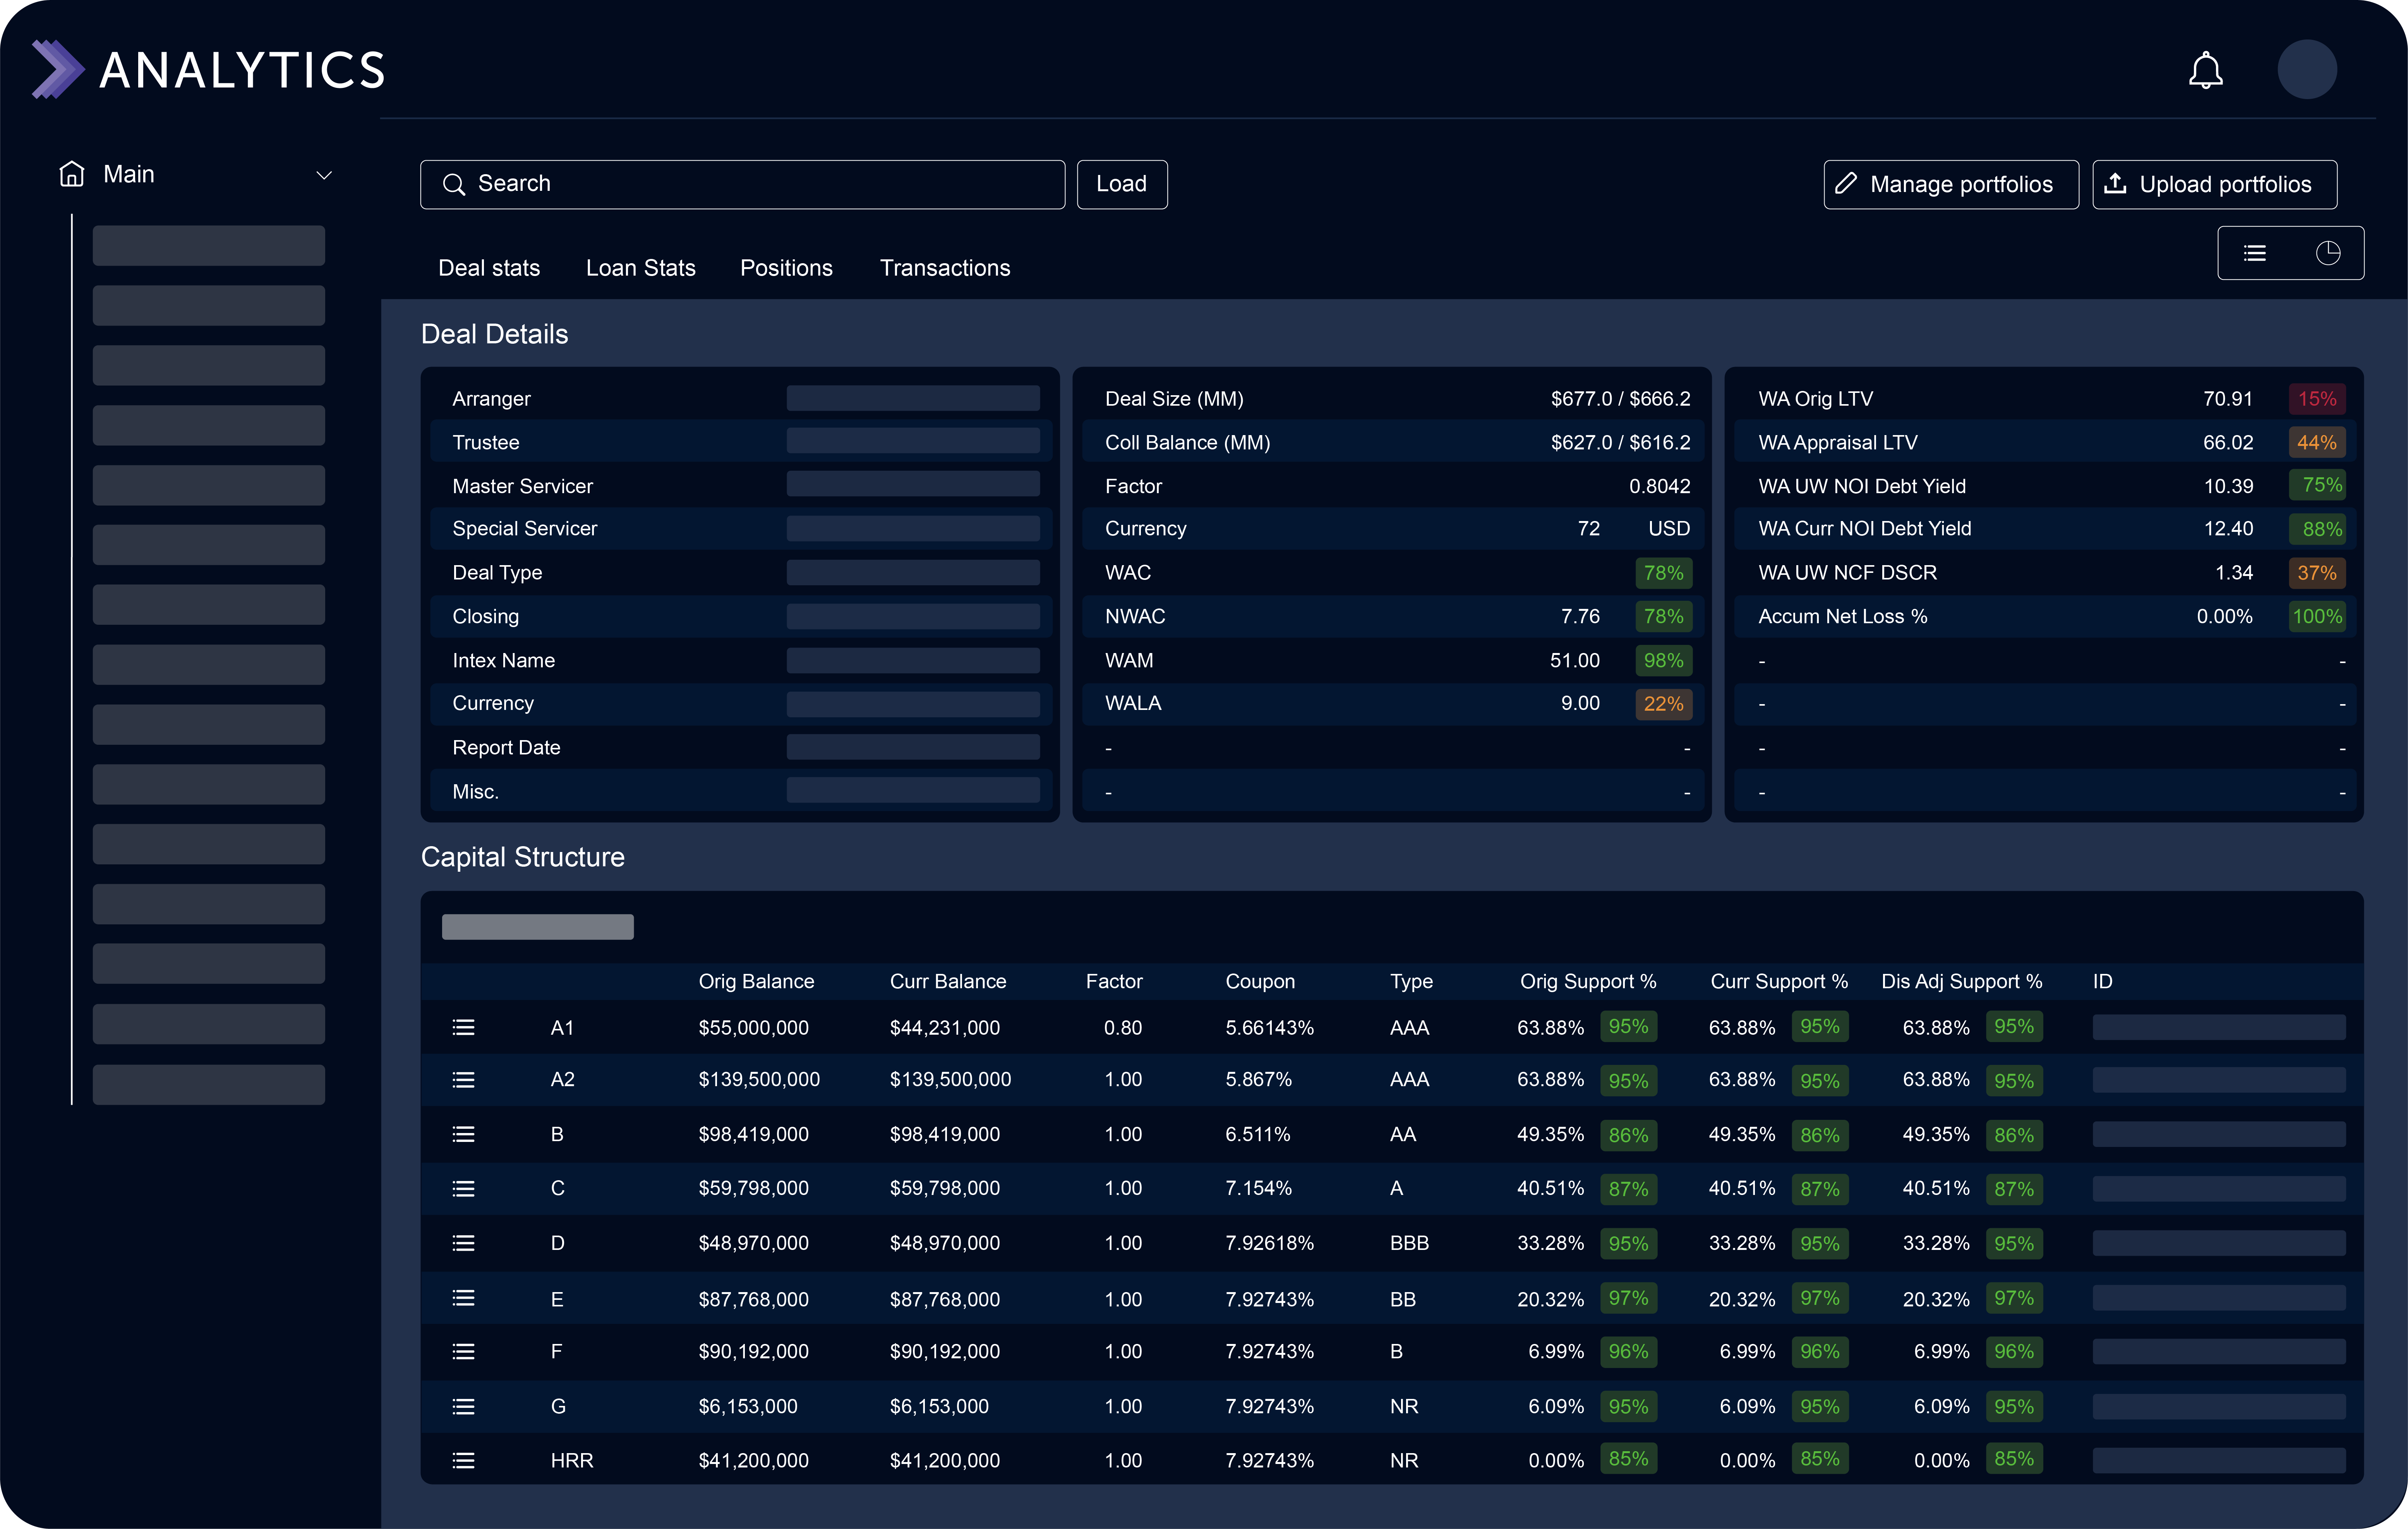
Task: Click B coupon 6.511%
Action: pos(1258,1134)
